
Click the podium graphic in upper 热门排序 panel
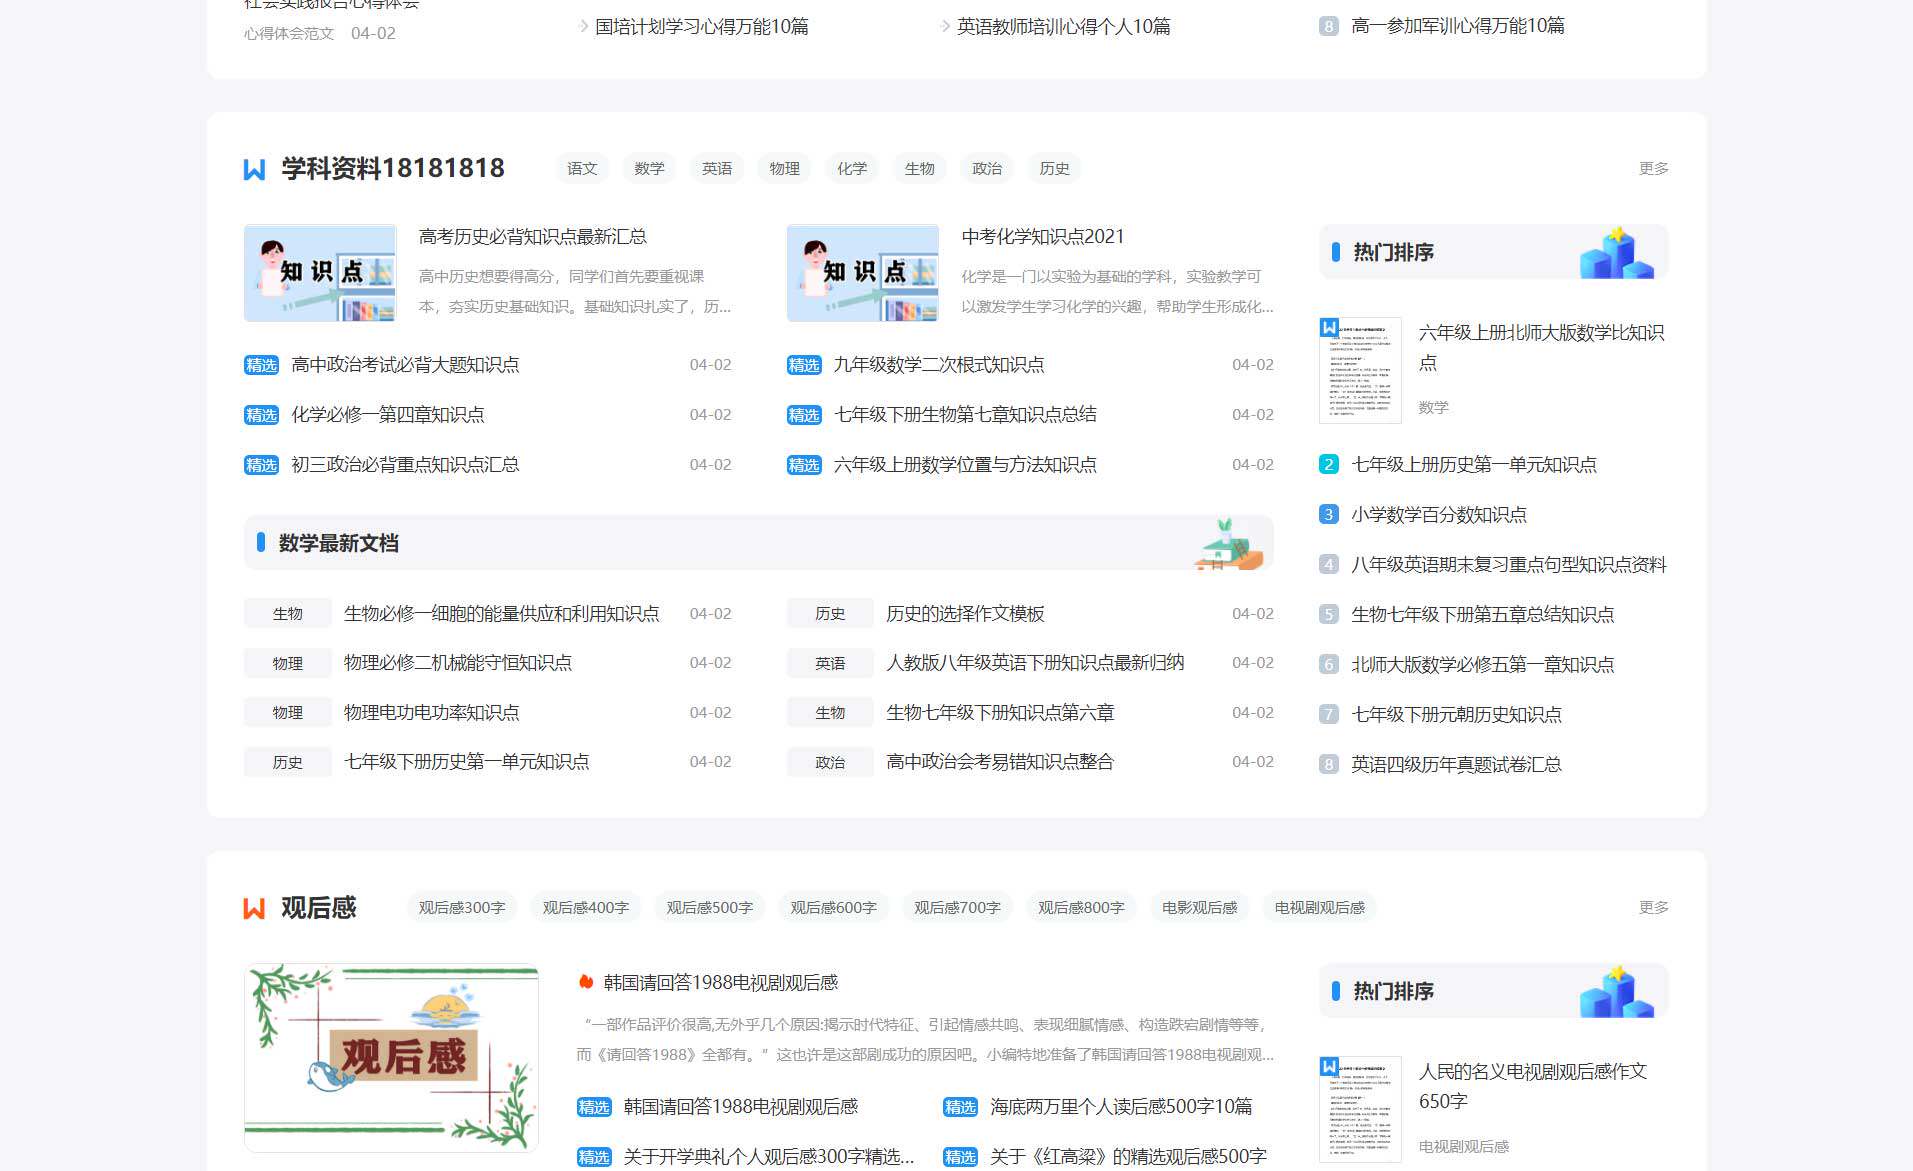[1617, 252]
